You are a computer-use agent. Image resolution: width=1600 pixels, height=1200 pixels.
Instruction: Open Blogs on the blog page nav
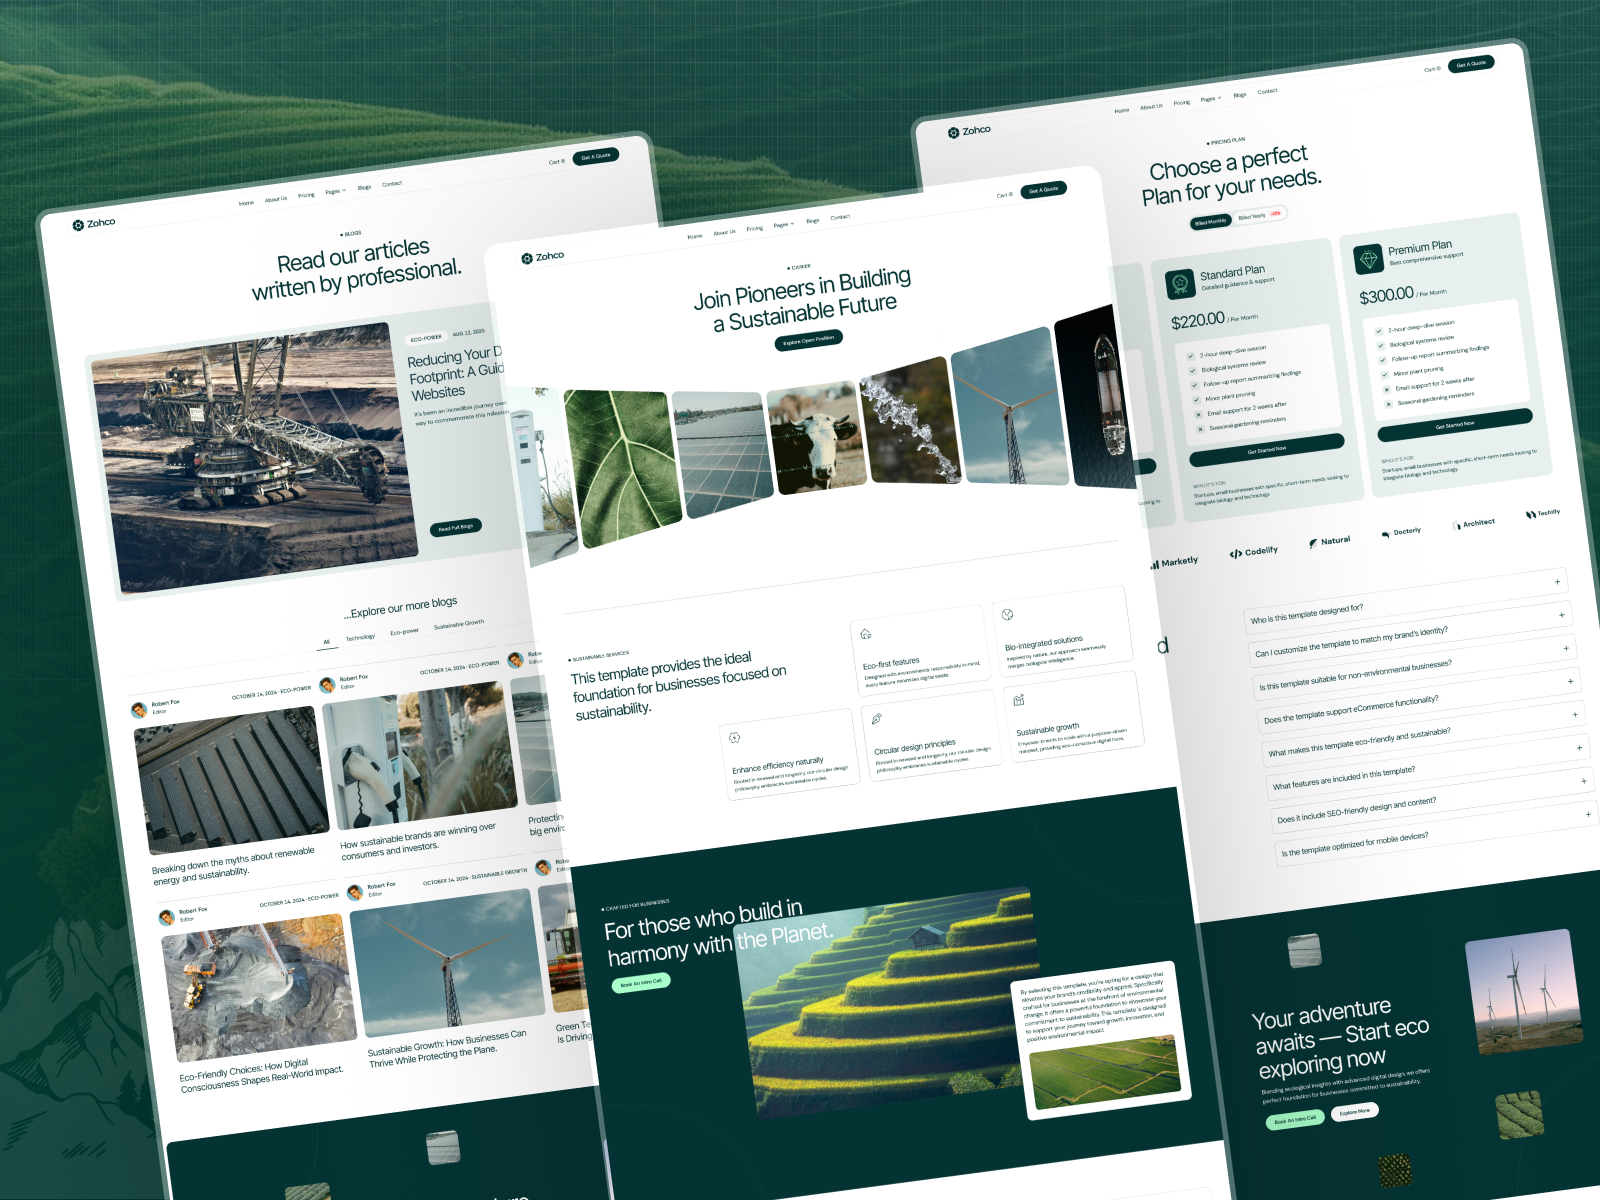coord(364,187)
